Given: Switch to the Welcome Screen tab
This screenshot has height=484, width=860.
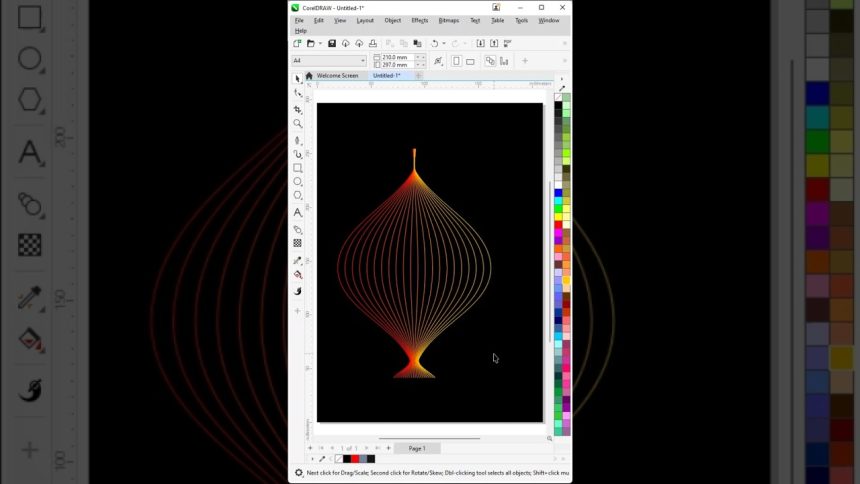Looking at the screenshot, I should (337, 76).
